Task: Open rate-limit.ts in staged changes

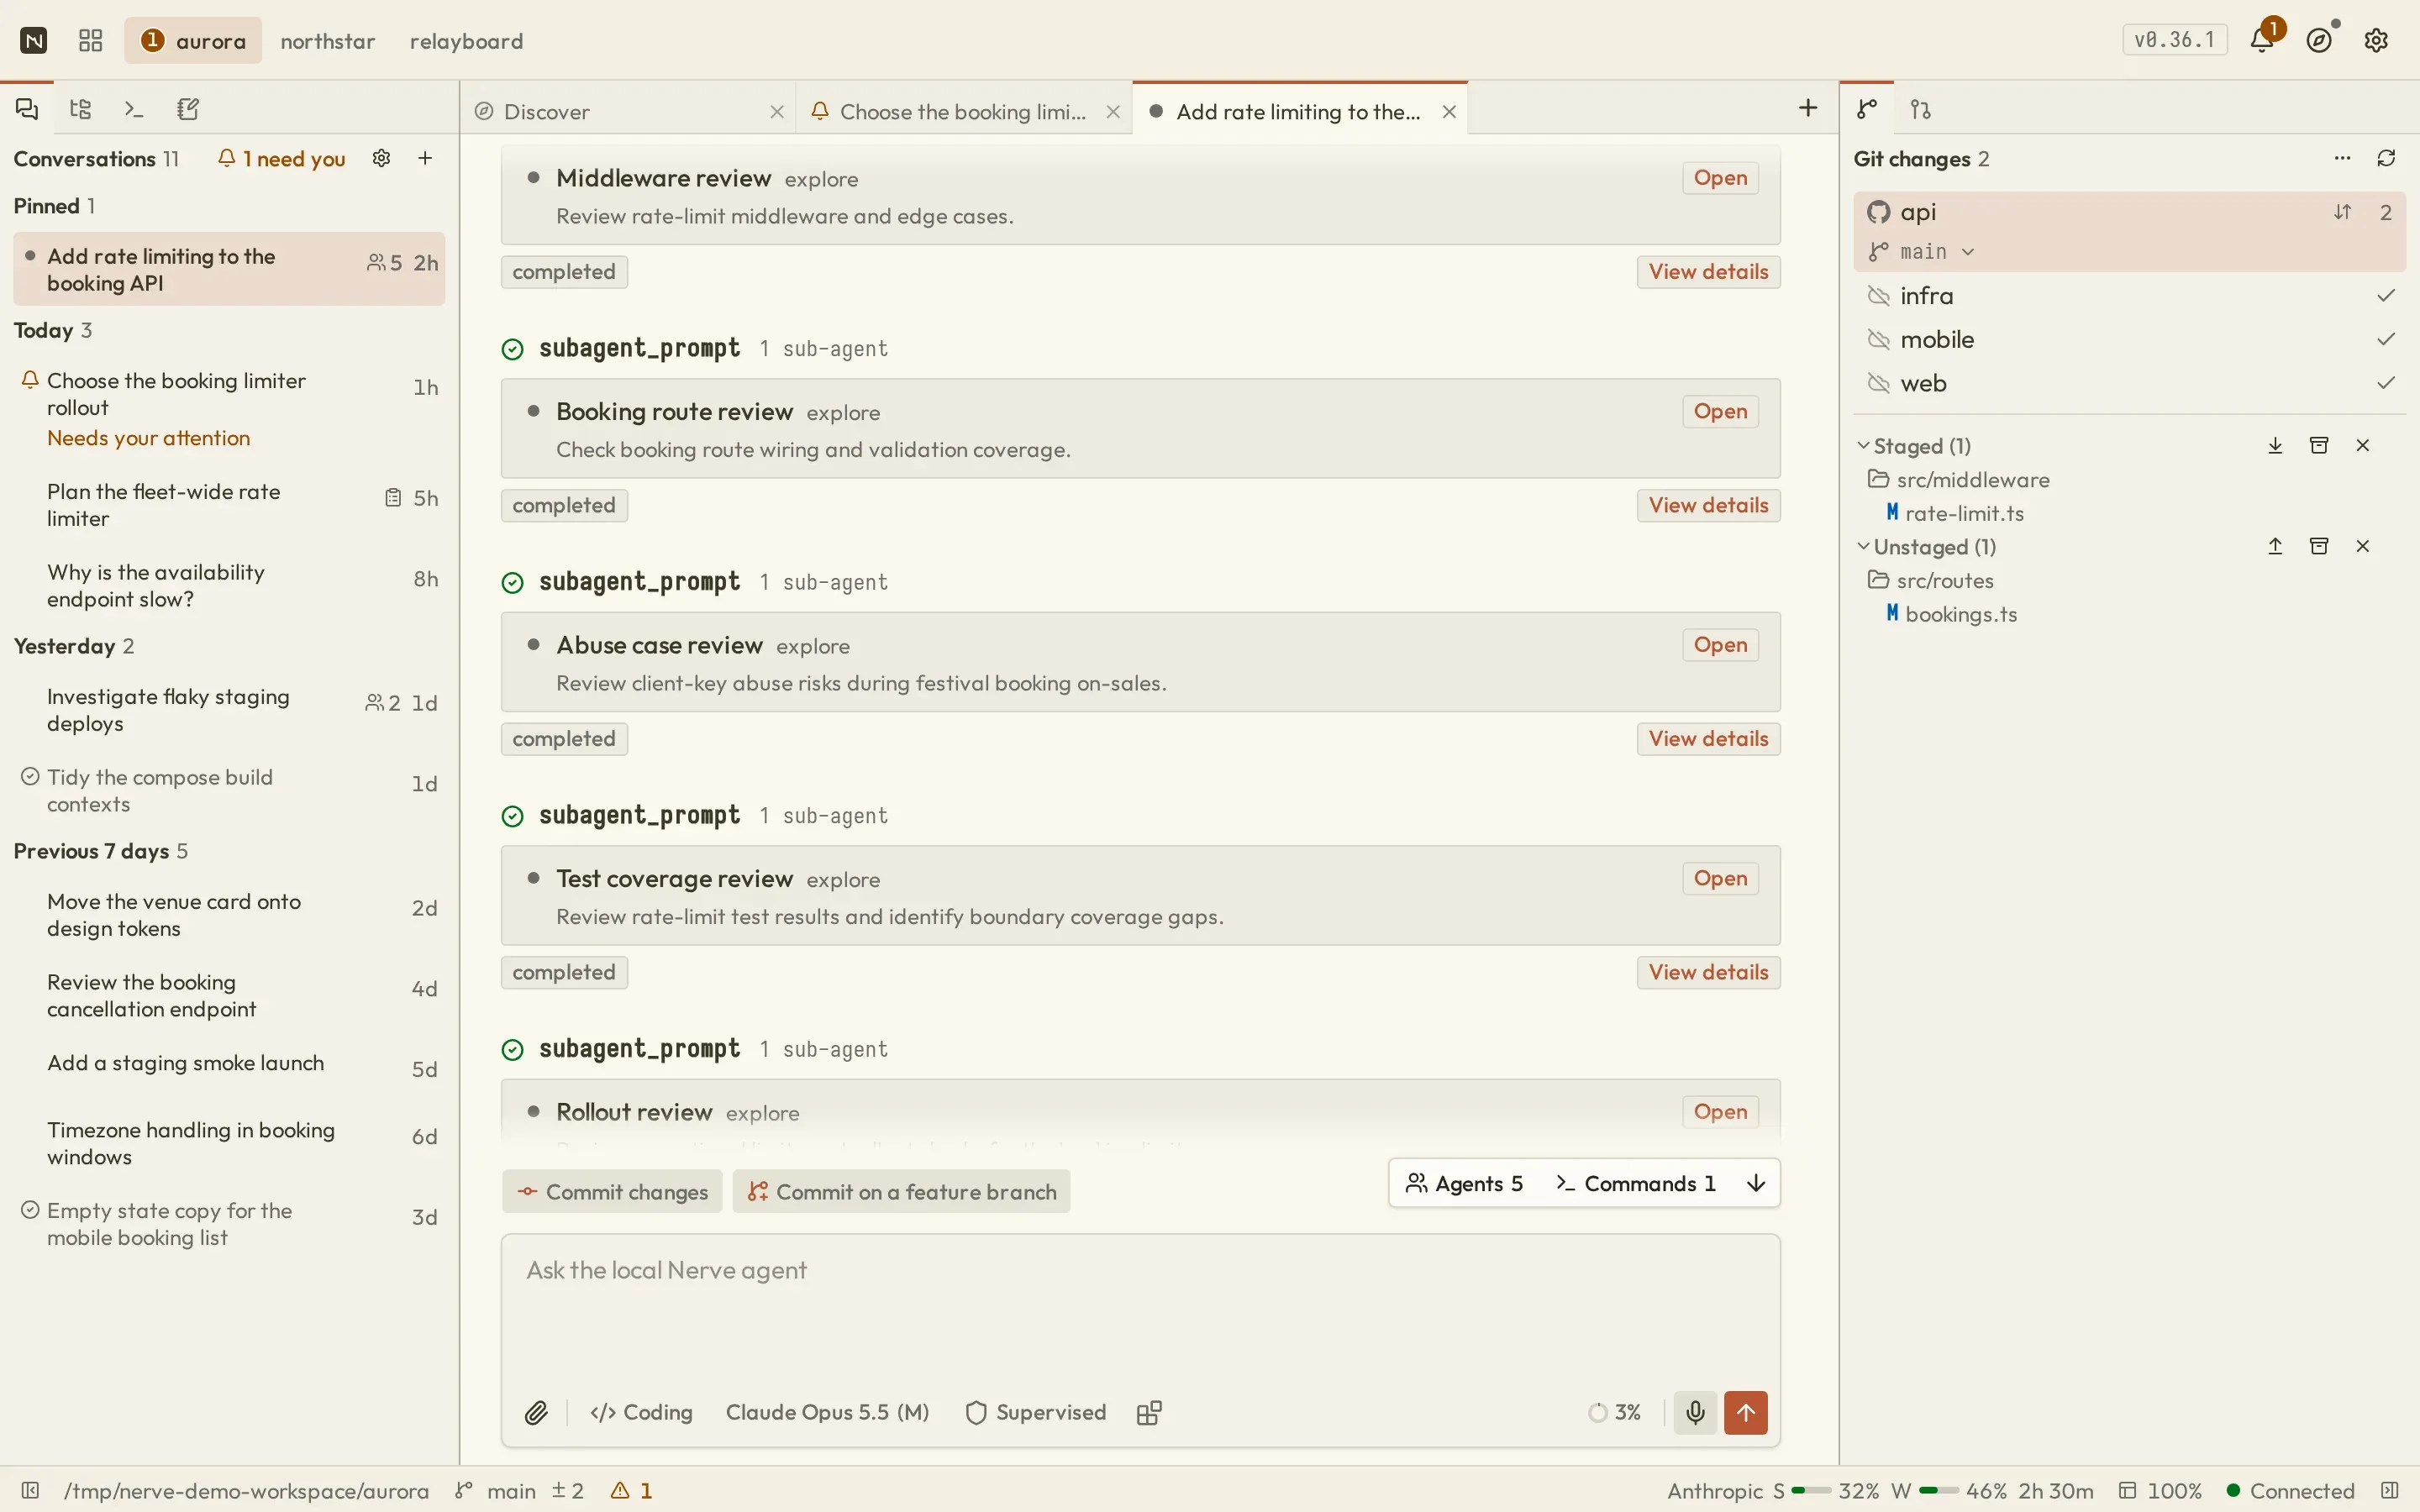Action: click(1955, 513)
